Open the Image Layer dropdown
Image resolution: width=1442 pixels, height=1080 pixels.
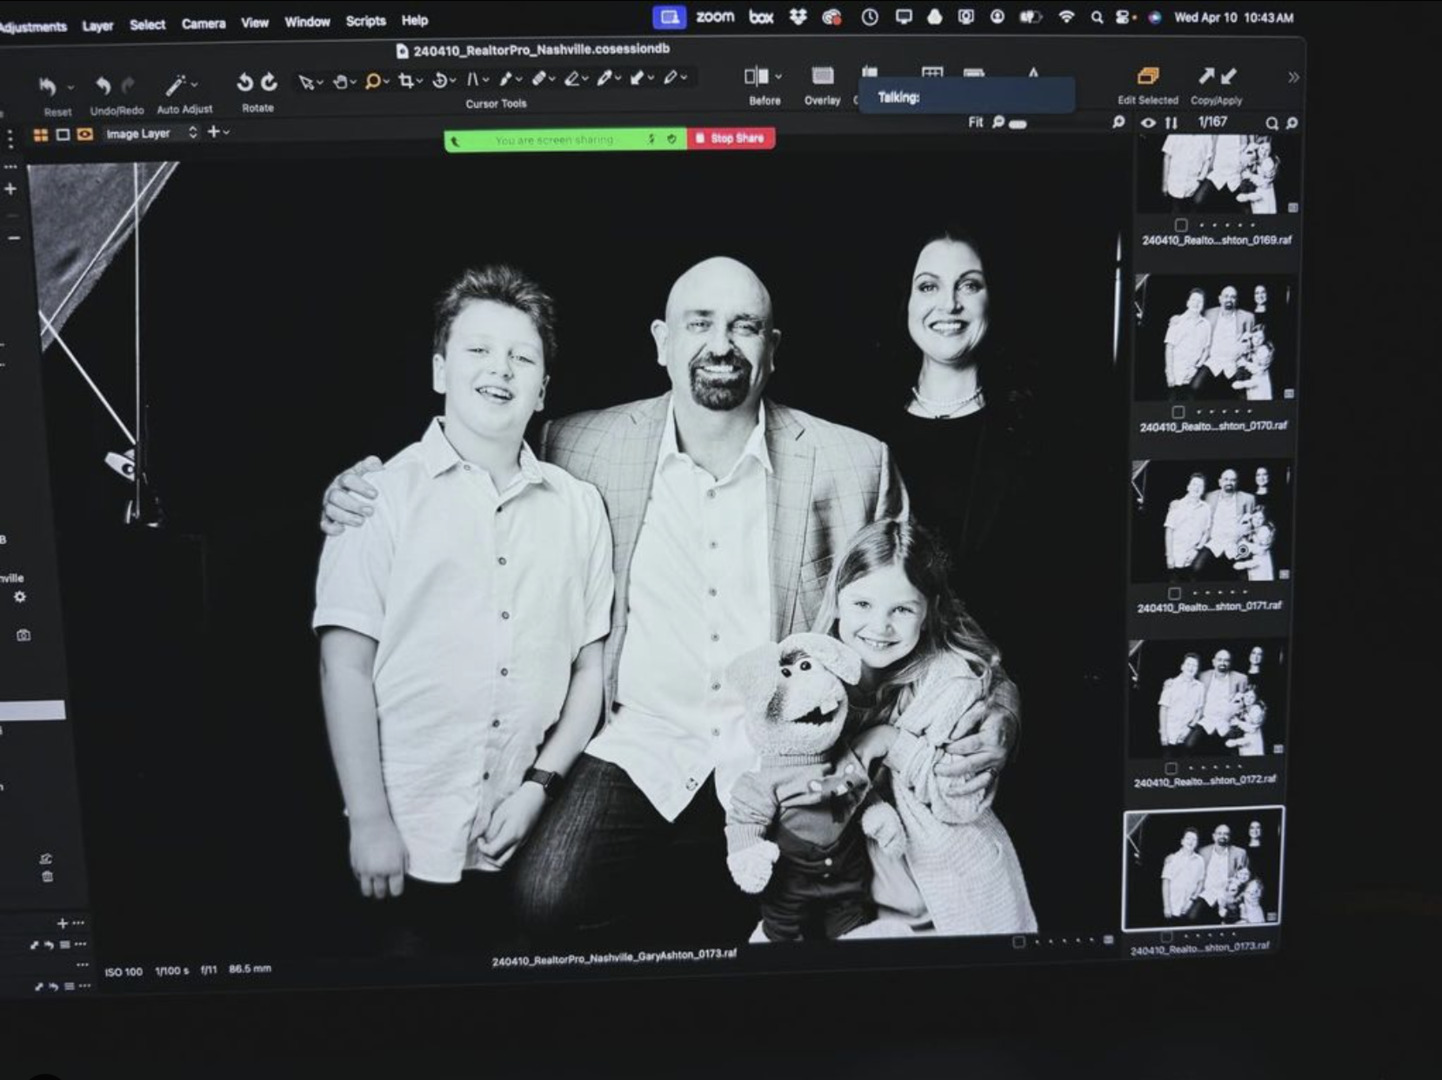coord(150,133)
